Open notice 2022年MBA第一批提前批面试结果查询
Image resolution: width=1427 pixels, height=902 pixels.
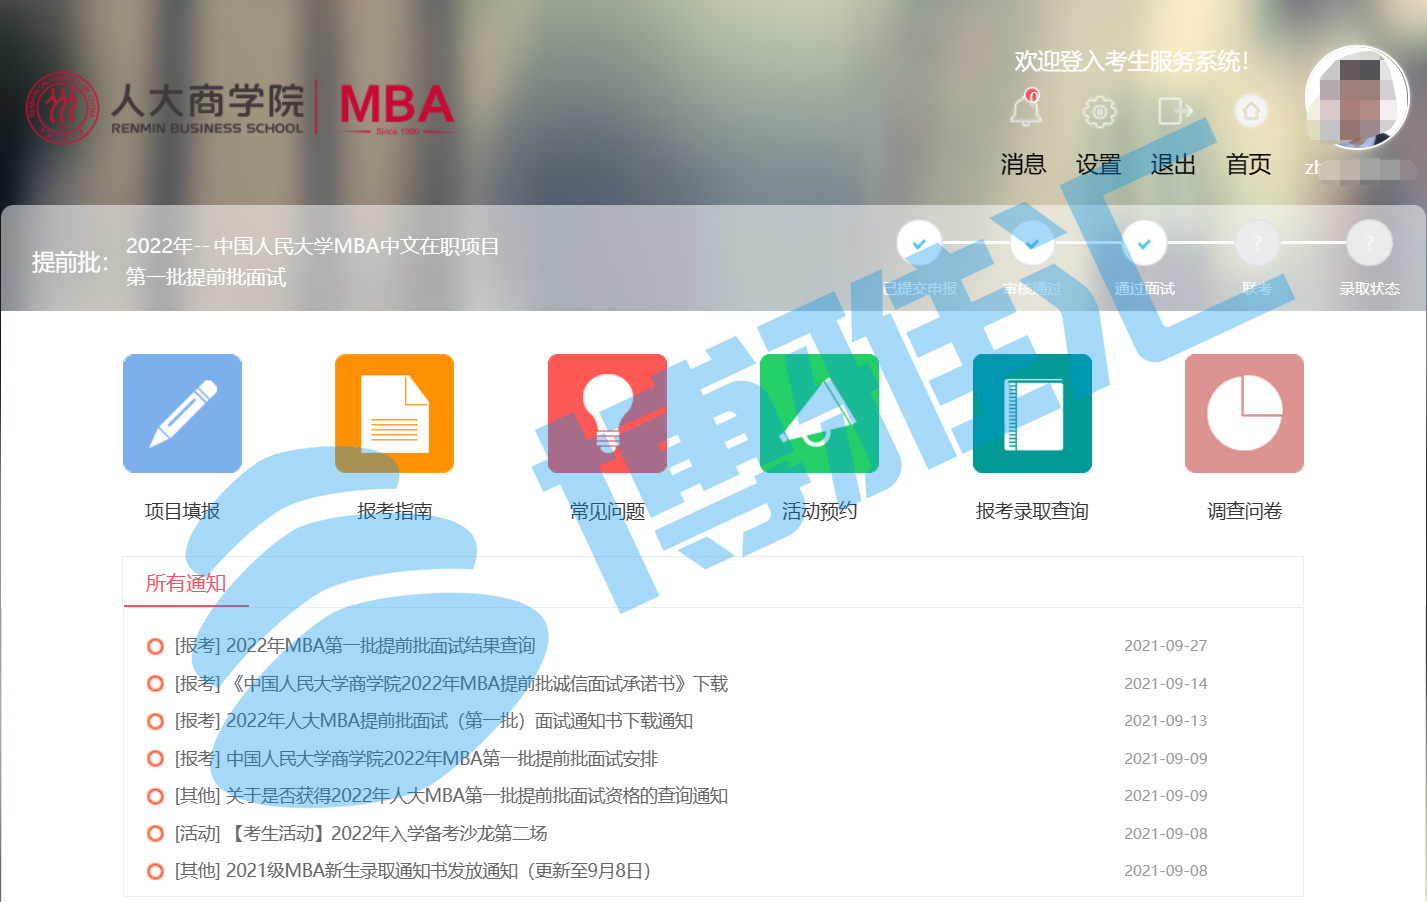tap(355, 646)
